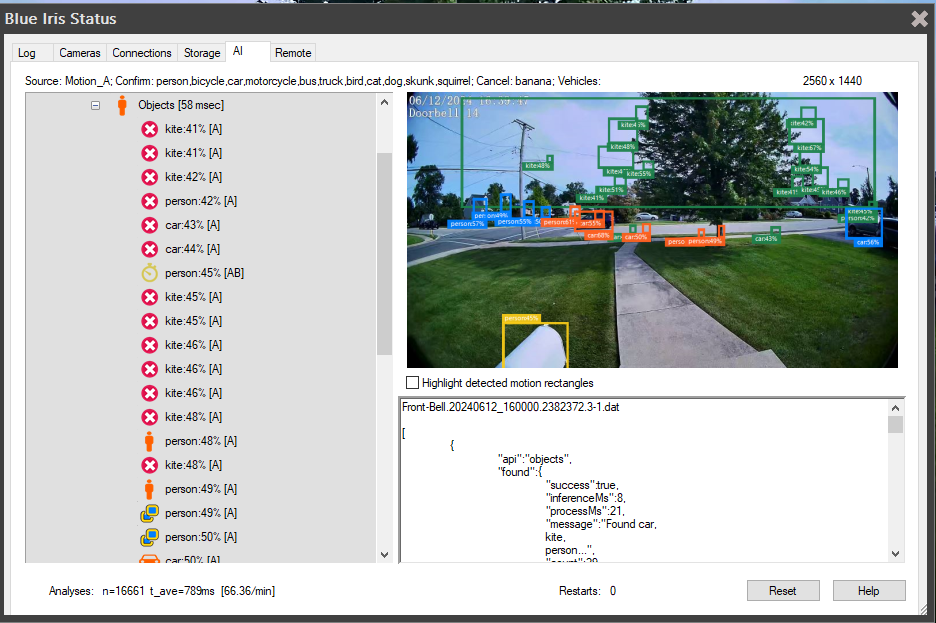Click the Analyses n=16661 statistics text
936x623 pixels.
pos(162,591)
